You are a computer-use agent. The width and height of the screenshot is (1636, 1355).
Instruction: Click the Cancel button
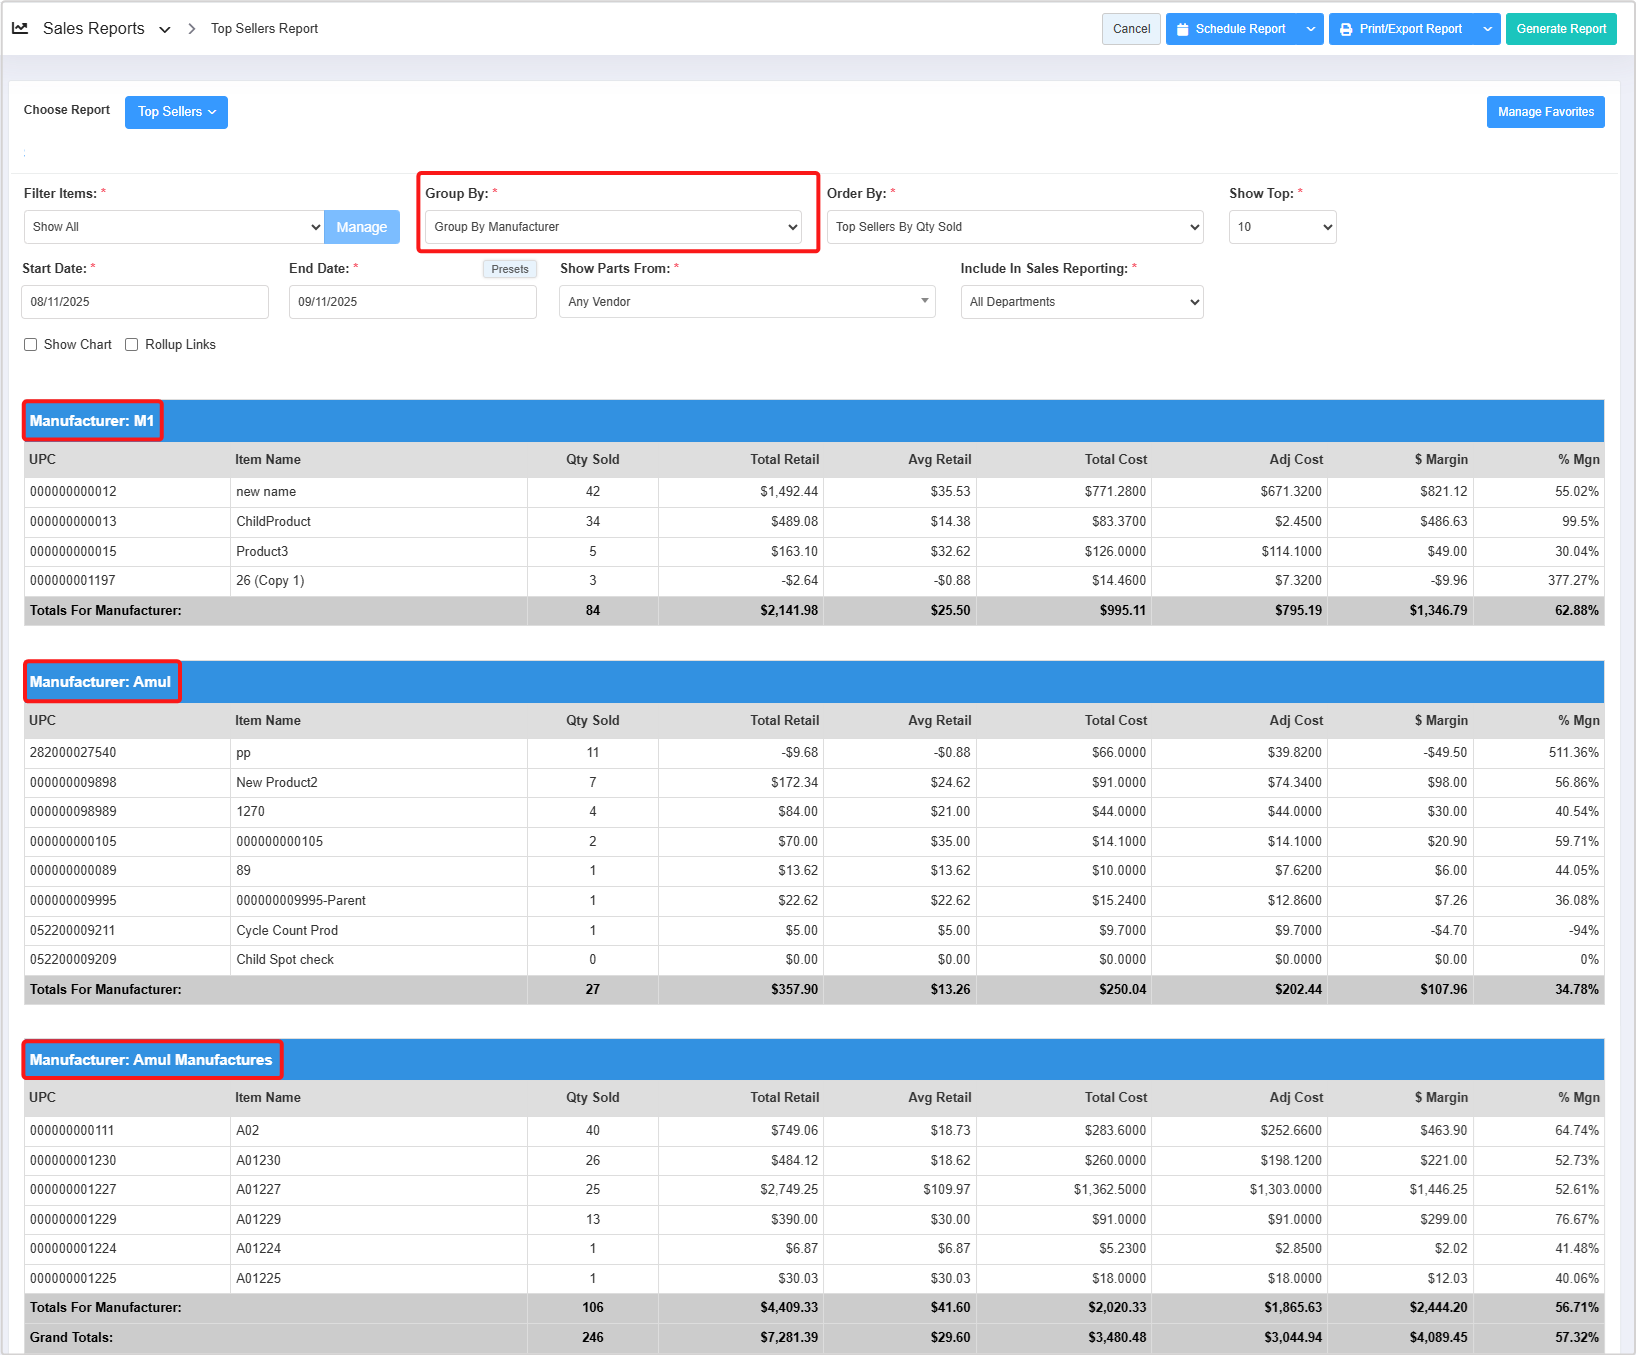[x=1131, y=29]
